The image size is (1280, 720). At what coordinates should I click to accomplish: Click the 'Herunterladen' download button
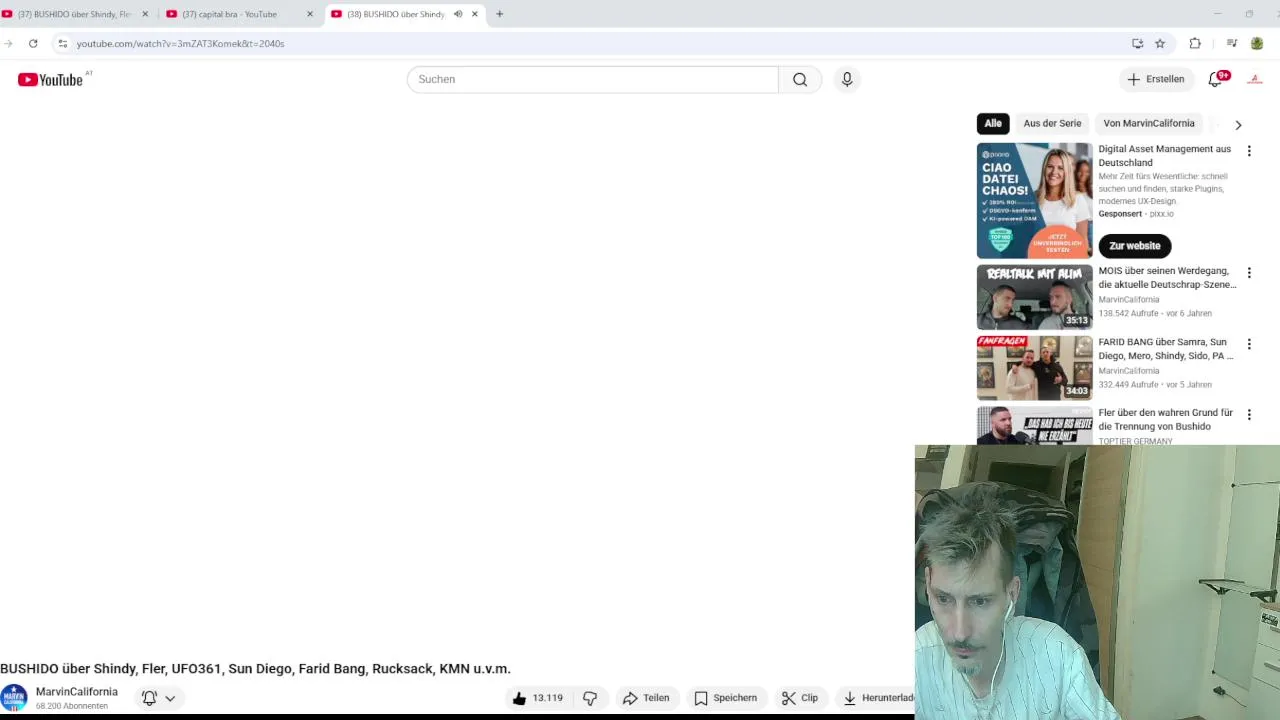pyautogui.click(x=876, y=698)
